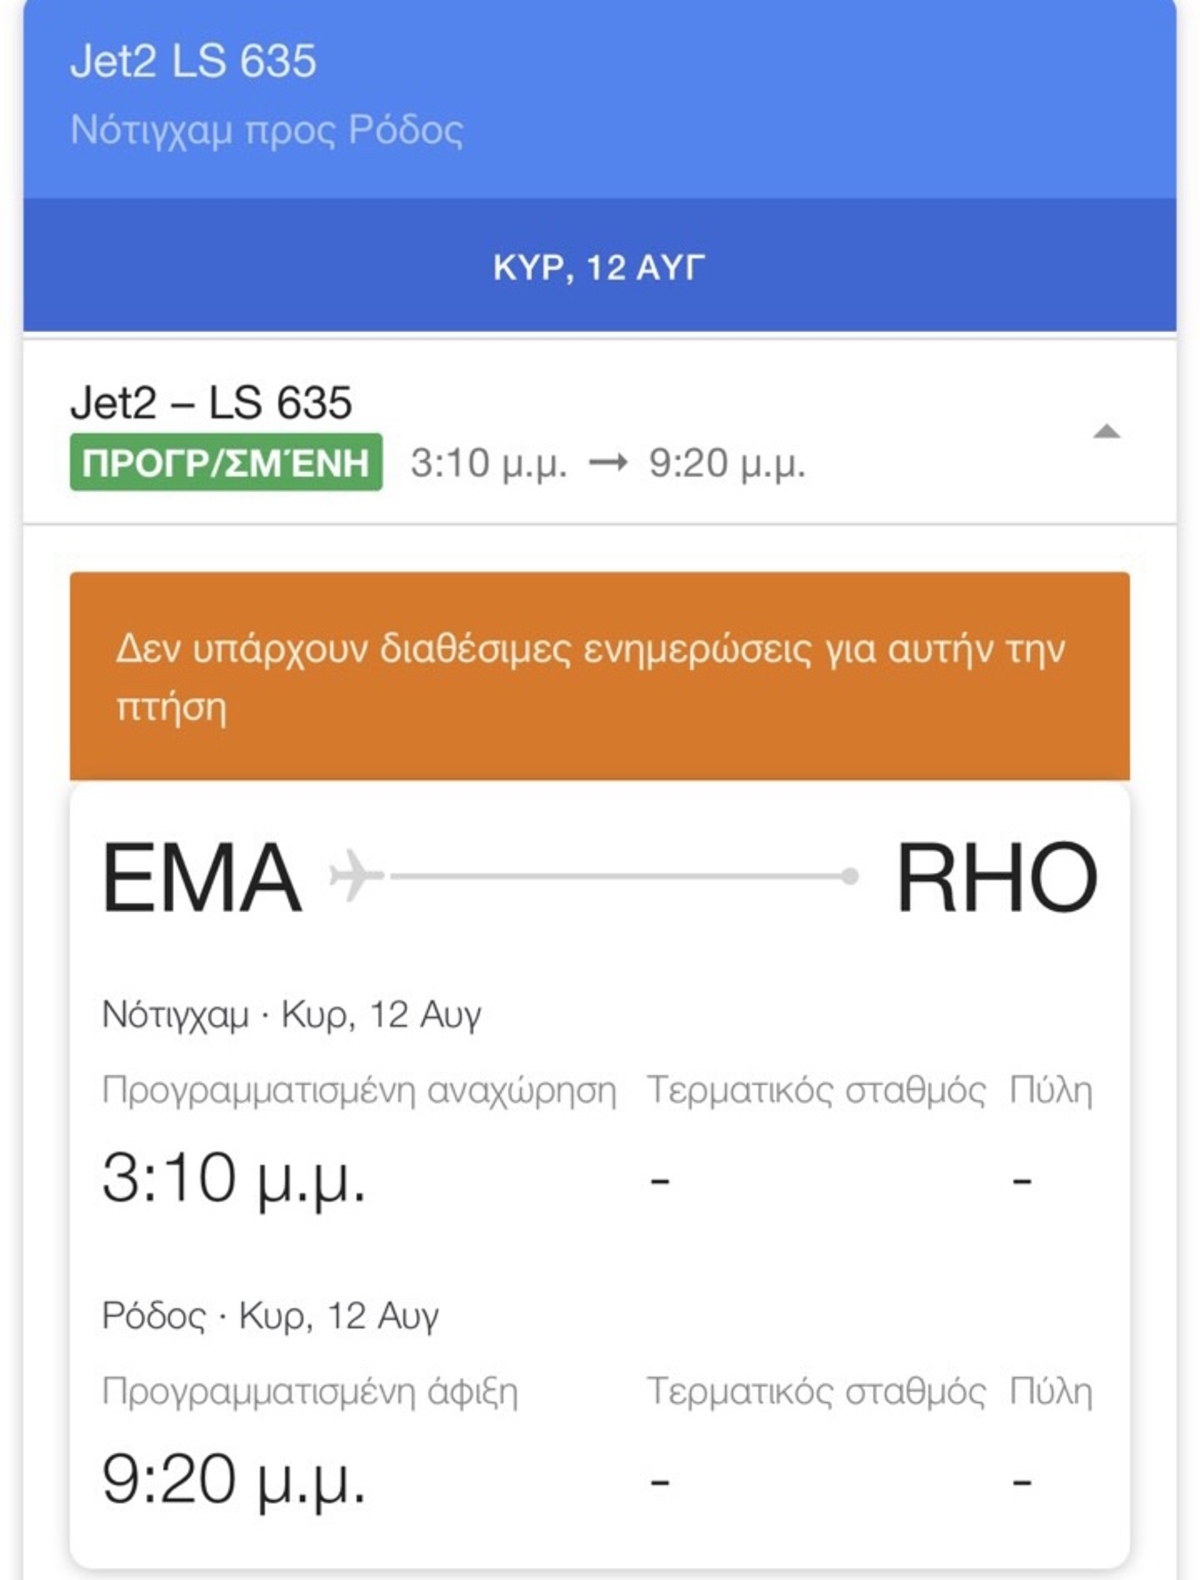Click the Jet2 – LS 635 row title
The height and width of the screenshot is (1580, 1200).
coord(211,403)
